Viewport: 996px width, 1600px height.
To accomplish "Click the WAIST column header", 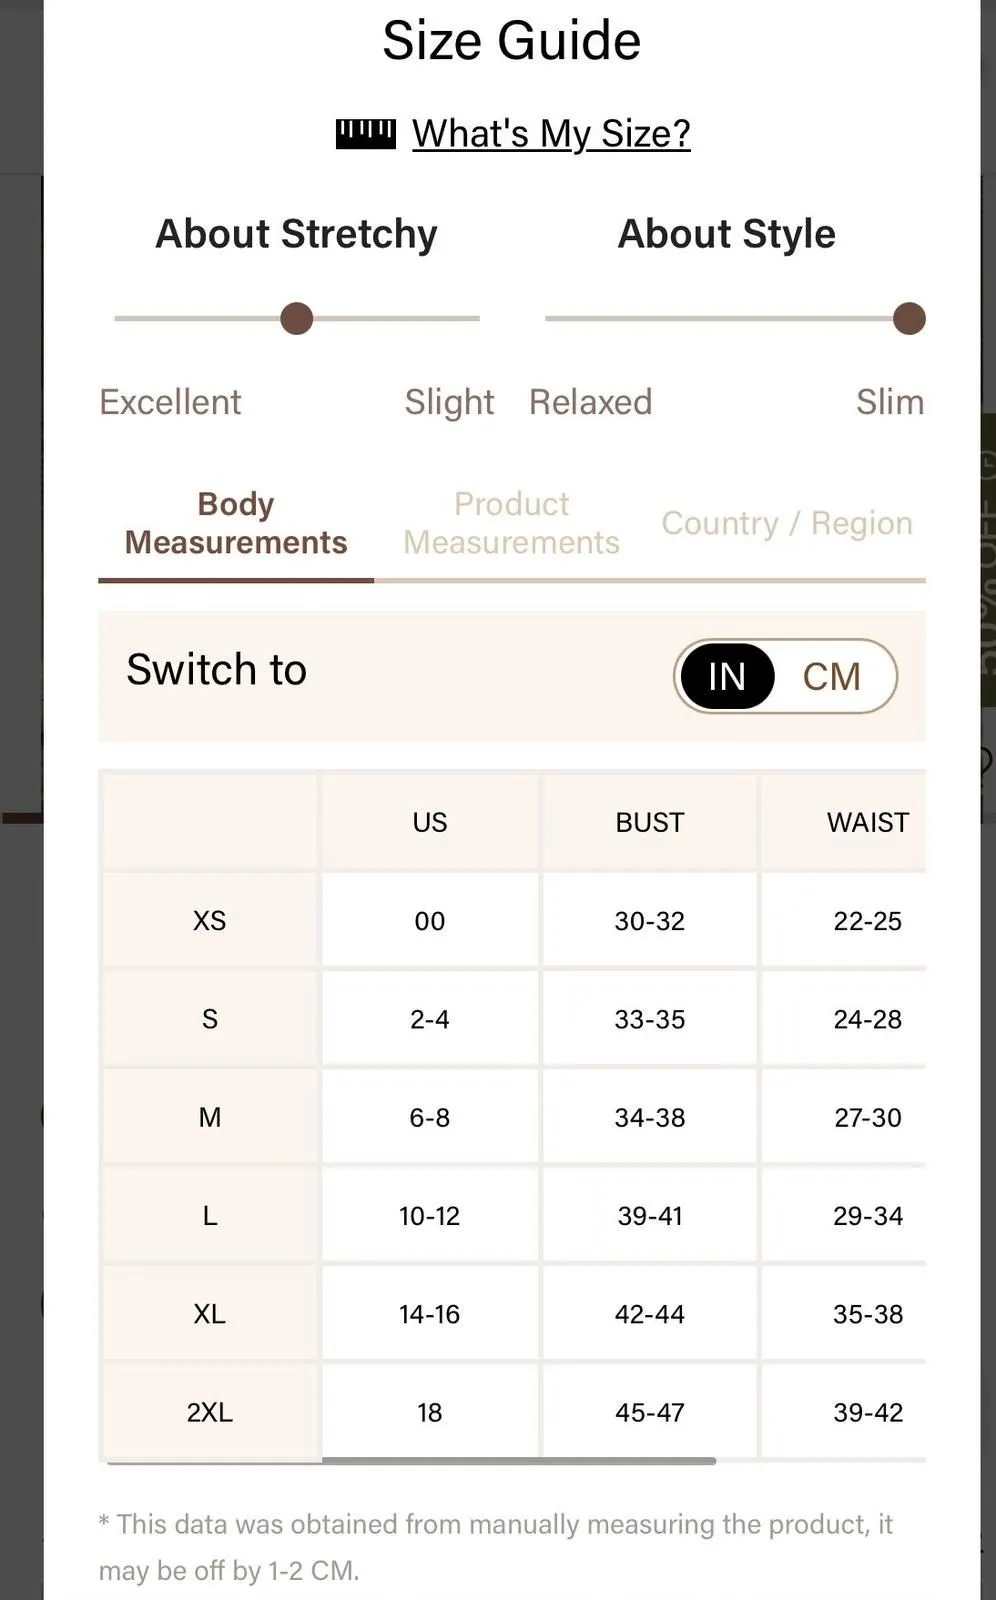I will point(868,822).
